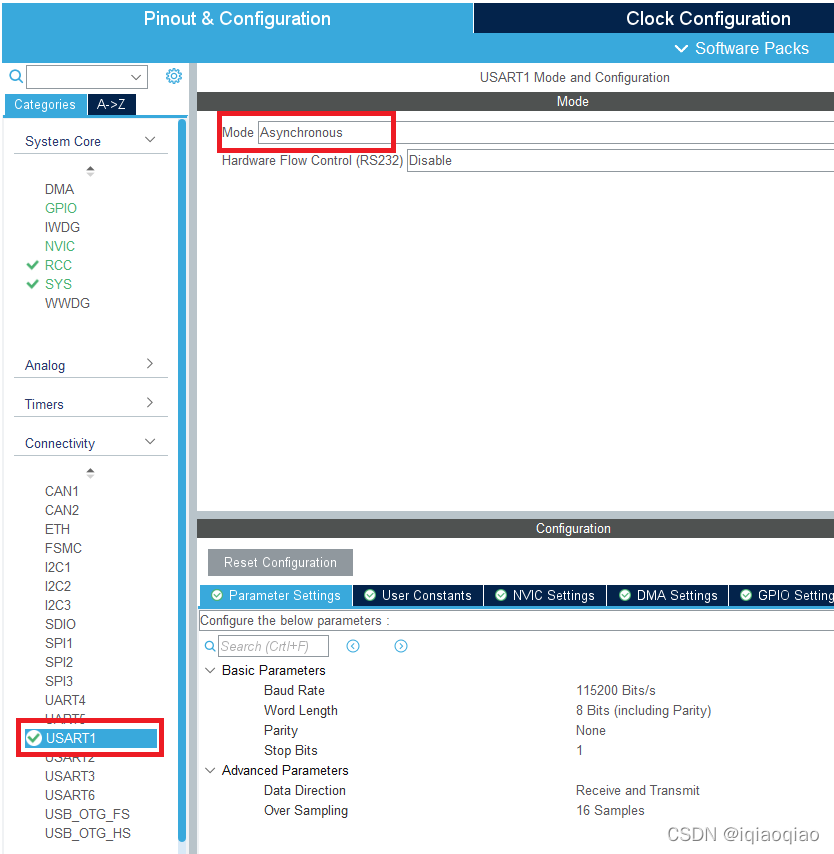Screen dimensions: 834x854
Task: Expand the Software Packs menu
Action: (741, 48)
